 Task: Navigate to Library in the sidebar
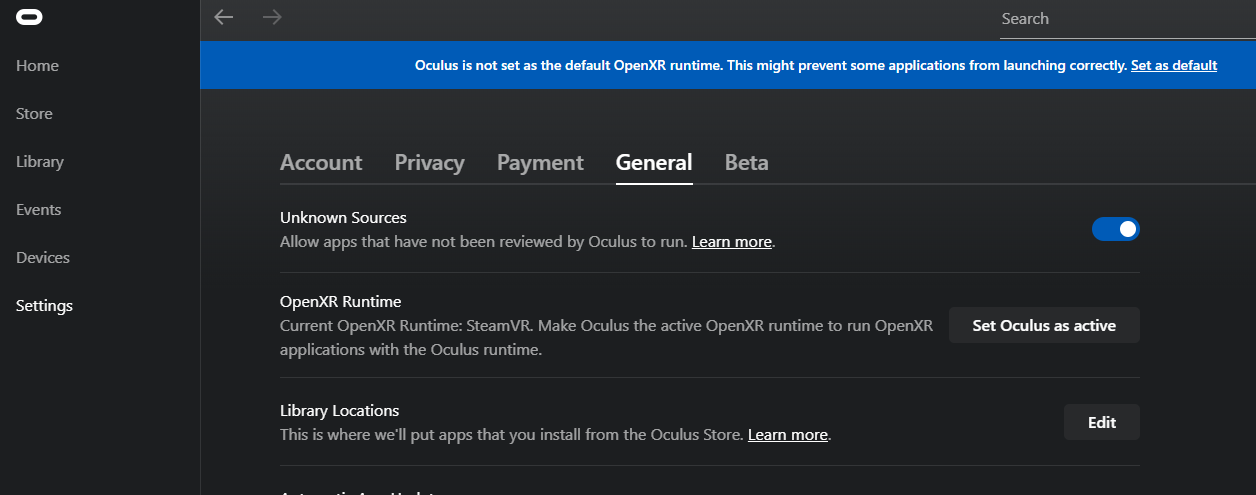click(40, 162)
